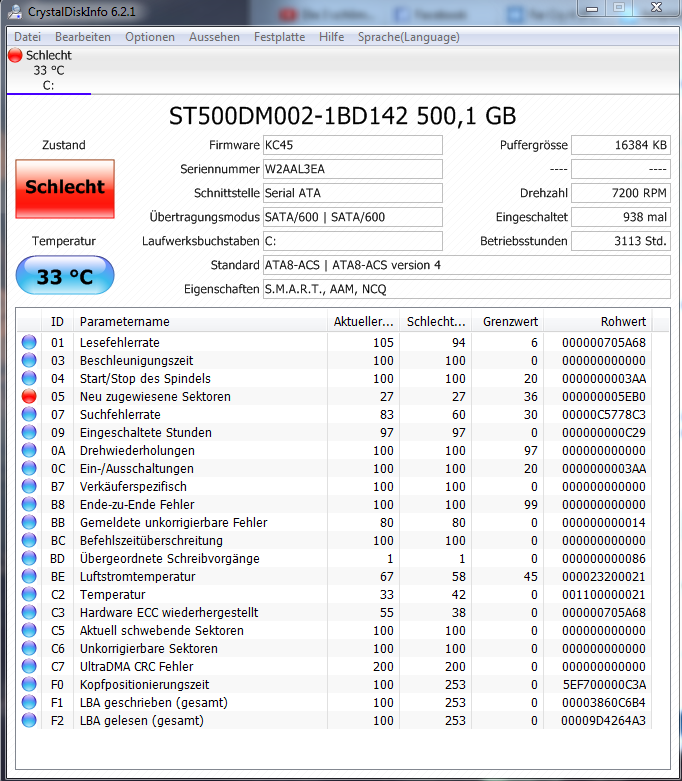Click the Parametername column header
Image resolution: width=682 pixels, height=781 pixels.
click(x=200, y=322)
